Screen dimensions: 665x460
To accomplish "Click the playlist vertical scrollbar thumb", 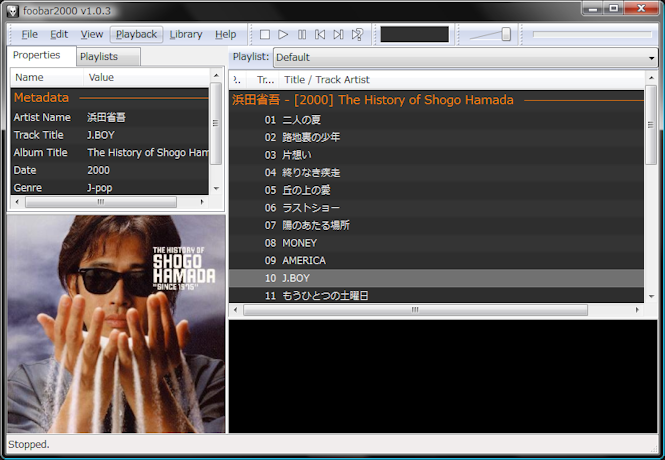I will [x=651, y=125].
